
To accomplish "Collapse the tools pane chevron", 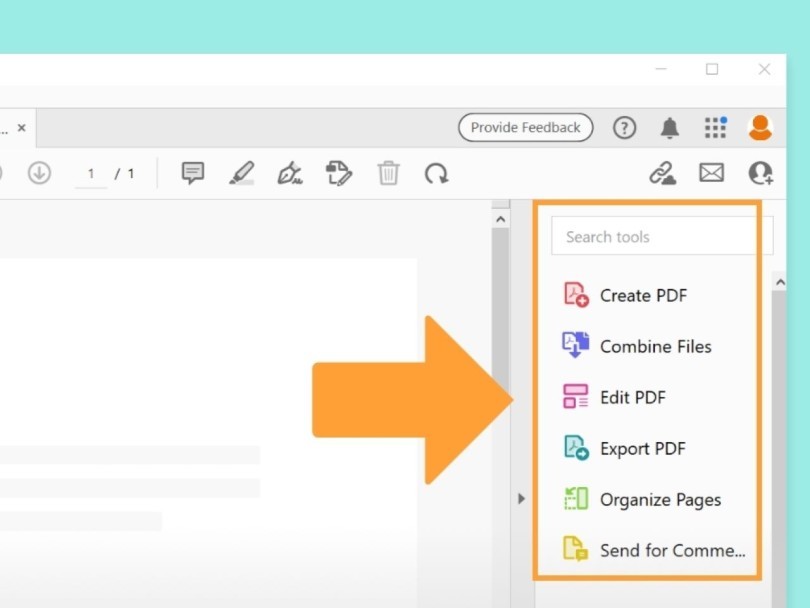I will point(521,497).
